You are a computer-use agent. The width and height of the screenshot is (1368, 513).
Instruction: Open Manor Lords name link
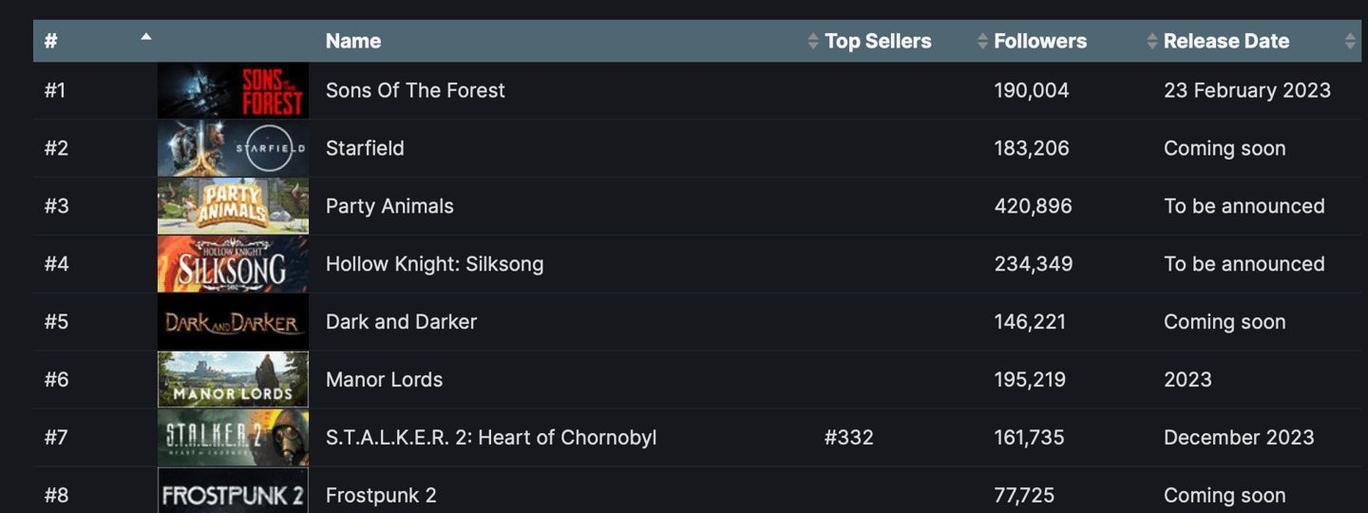coord(384,380)
